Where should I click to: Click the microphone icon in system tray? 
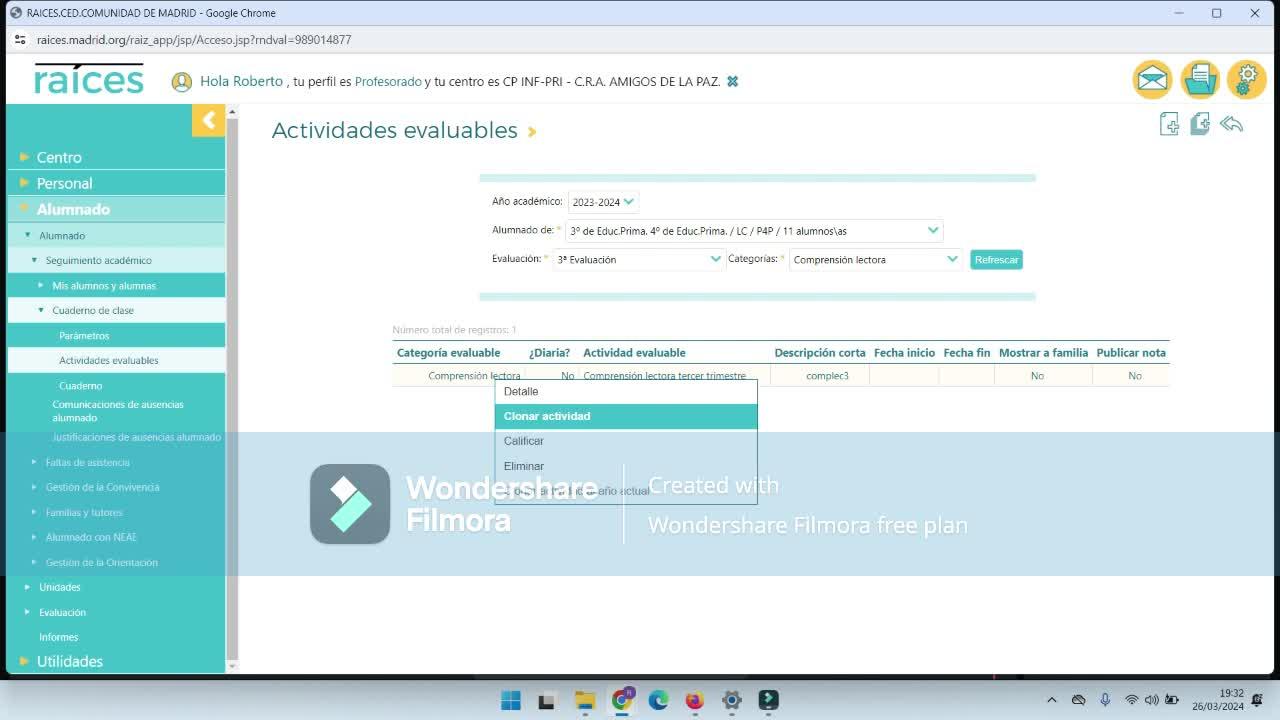pyautogui.click(x=1105, y=700)
